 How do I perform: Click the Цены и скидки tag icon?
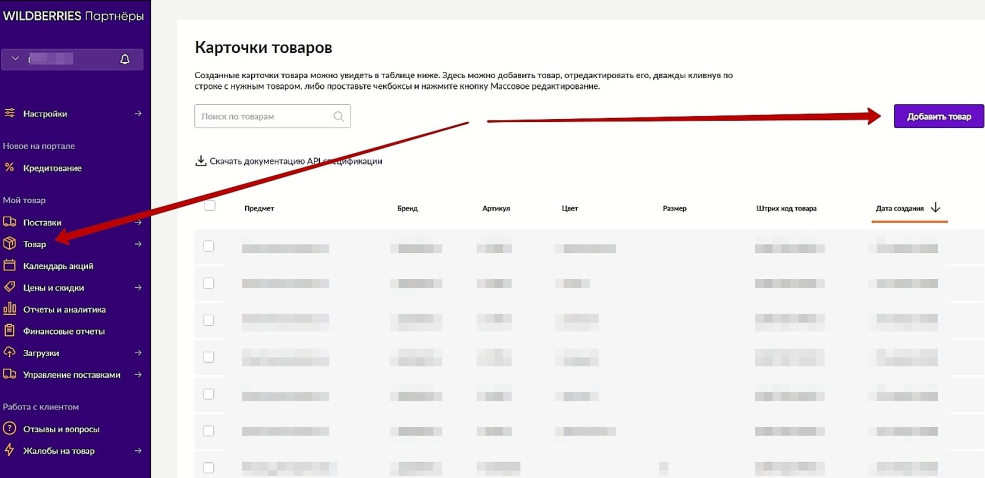click(10, 288)
